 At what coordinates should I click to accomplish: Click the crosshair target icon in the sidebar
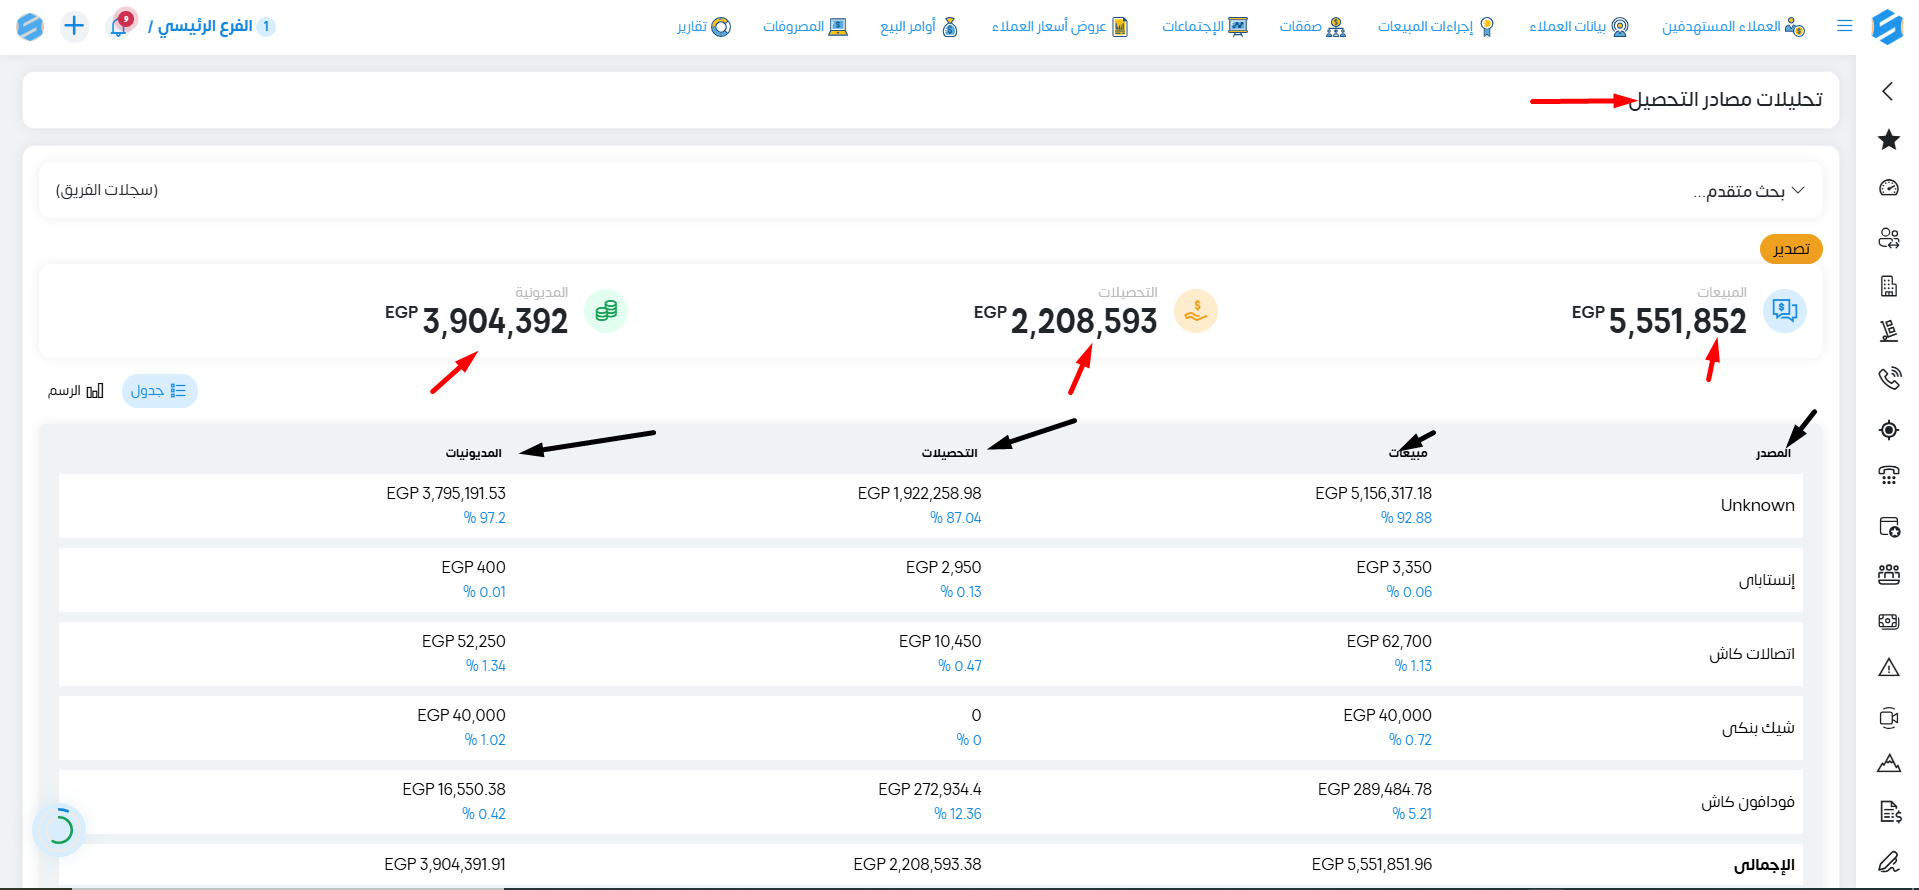1888,430
